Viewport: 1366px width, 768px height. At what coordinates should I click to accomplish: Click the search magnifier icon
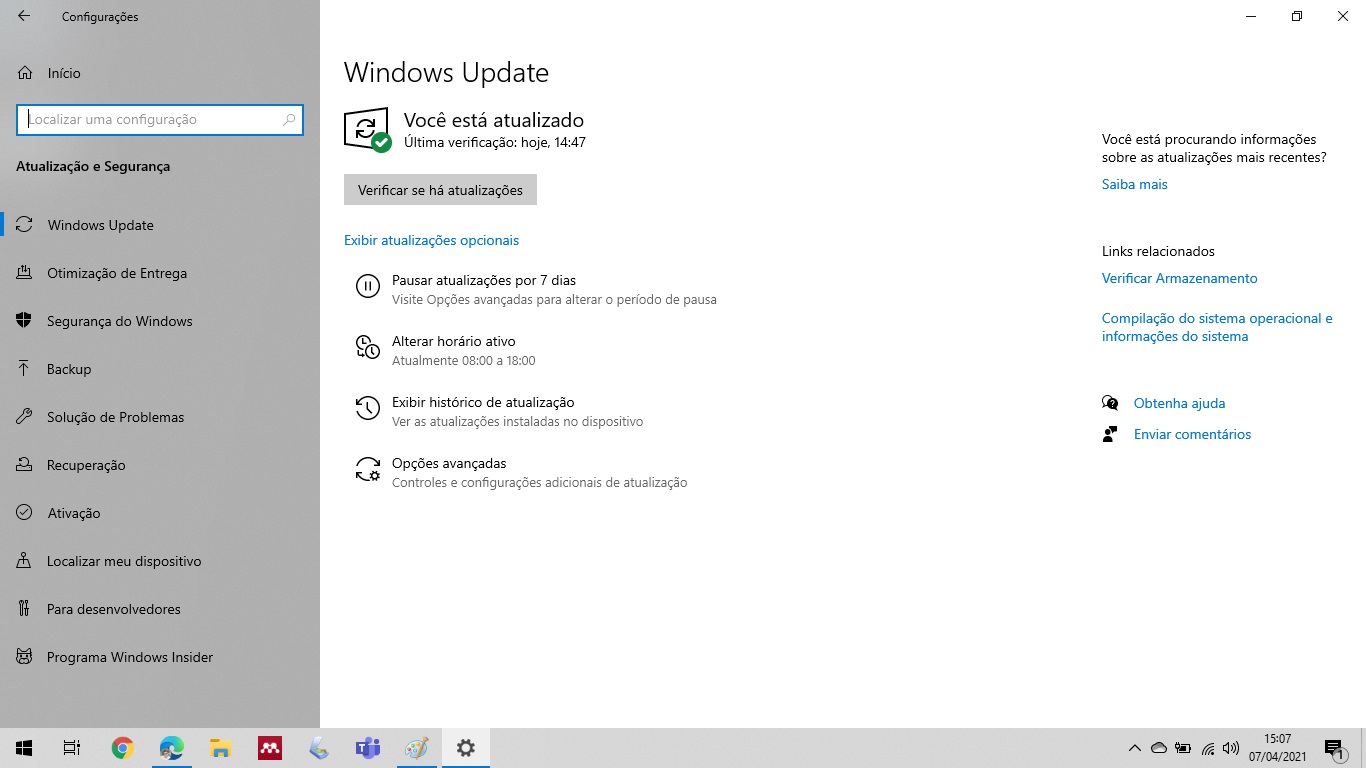[x=289, y=119]
